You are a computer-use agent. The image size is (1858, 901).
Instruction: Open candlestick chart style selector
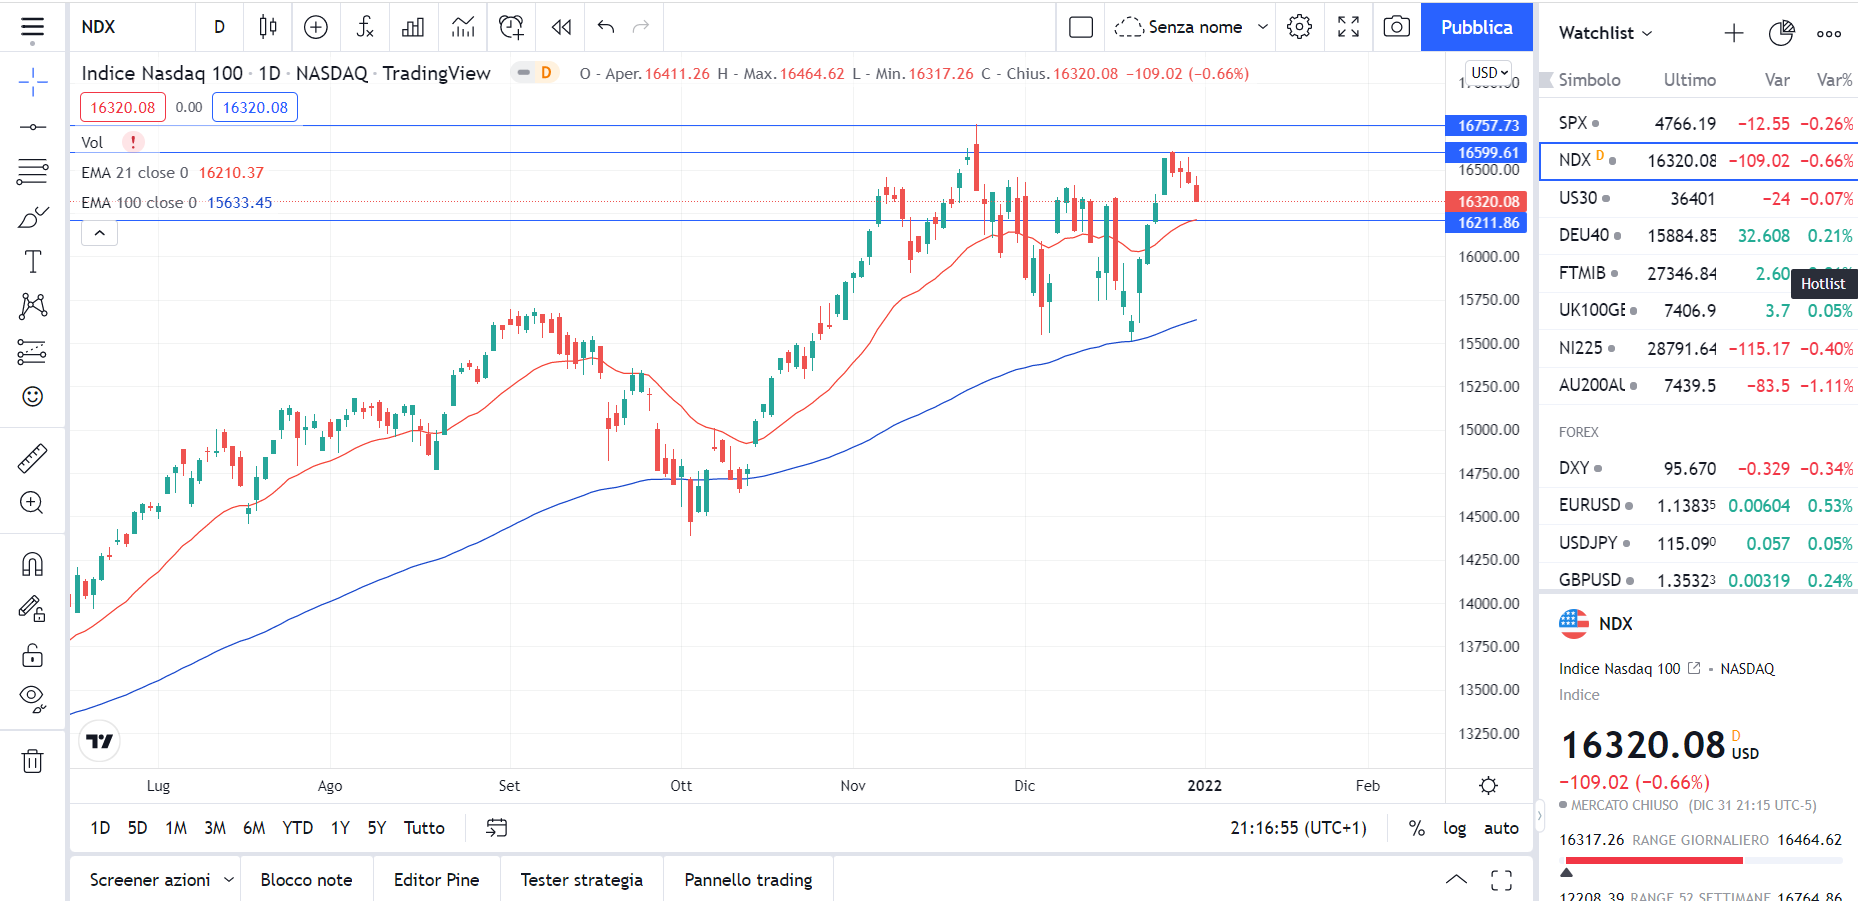point(268,27)
